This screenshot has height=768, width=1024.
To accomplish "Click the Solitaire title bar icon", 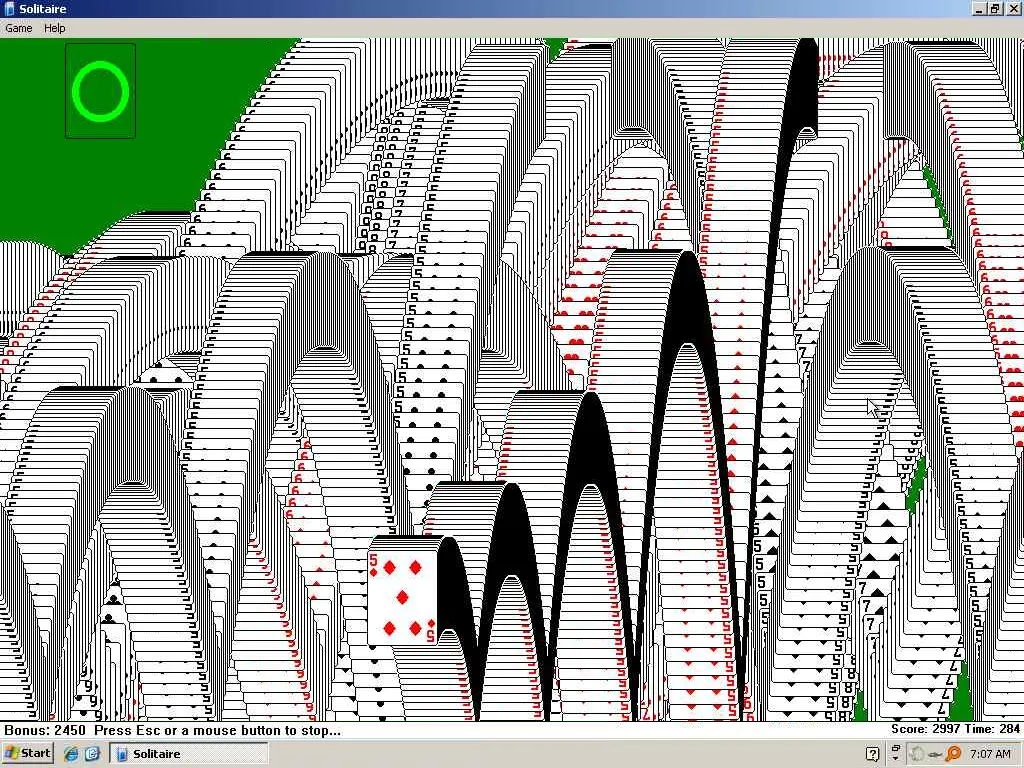I will 9,9.
